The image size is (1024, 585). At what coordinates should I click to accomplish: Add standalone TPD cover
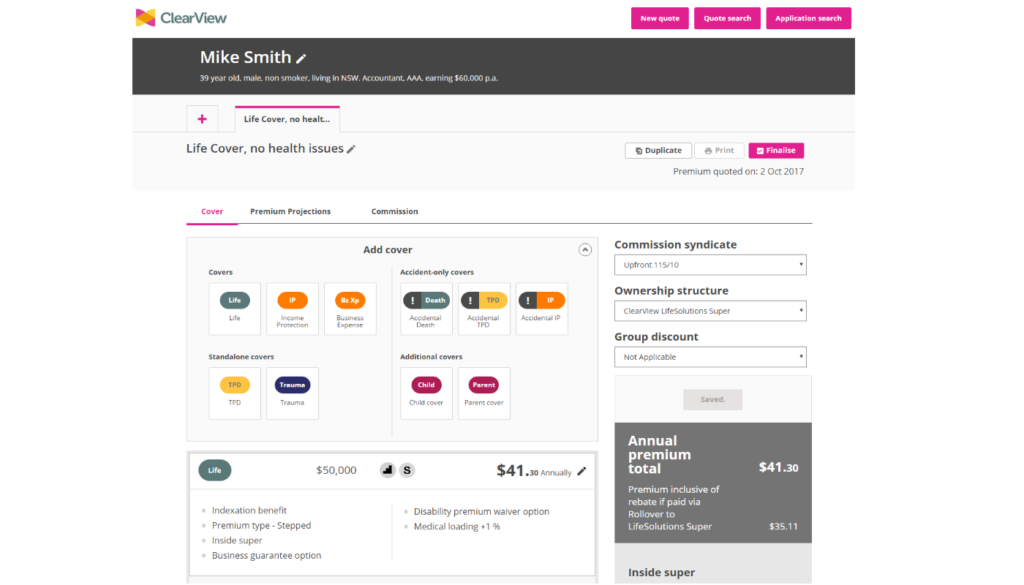[234, 393]
